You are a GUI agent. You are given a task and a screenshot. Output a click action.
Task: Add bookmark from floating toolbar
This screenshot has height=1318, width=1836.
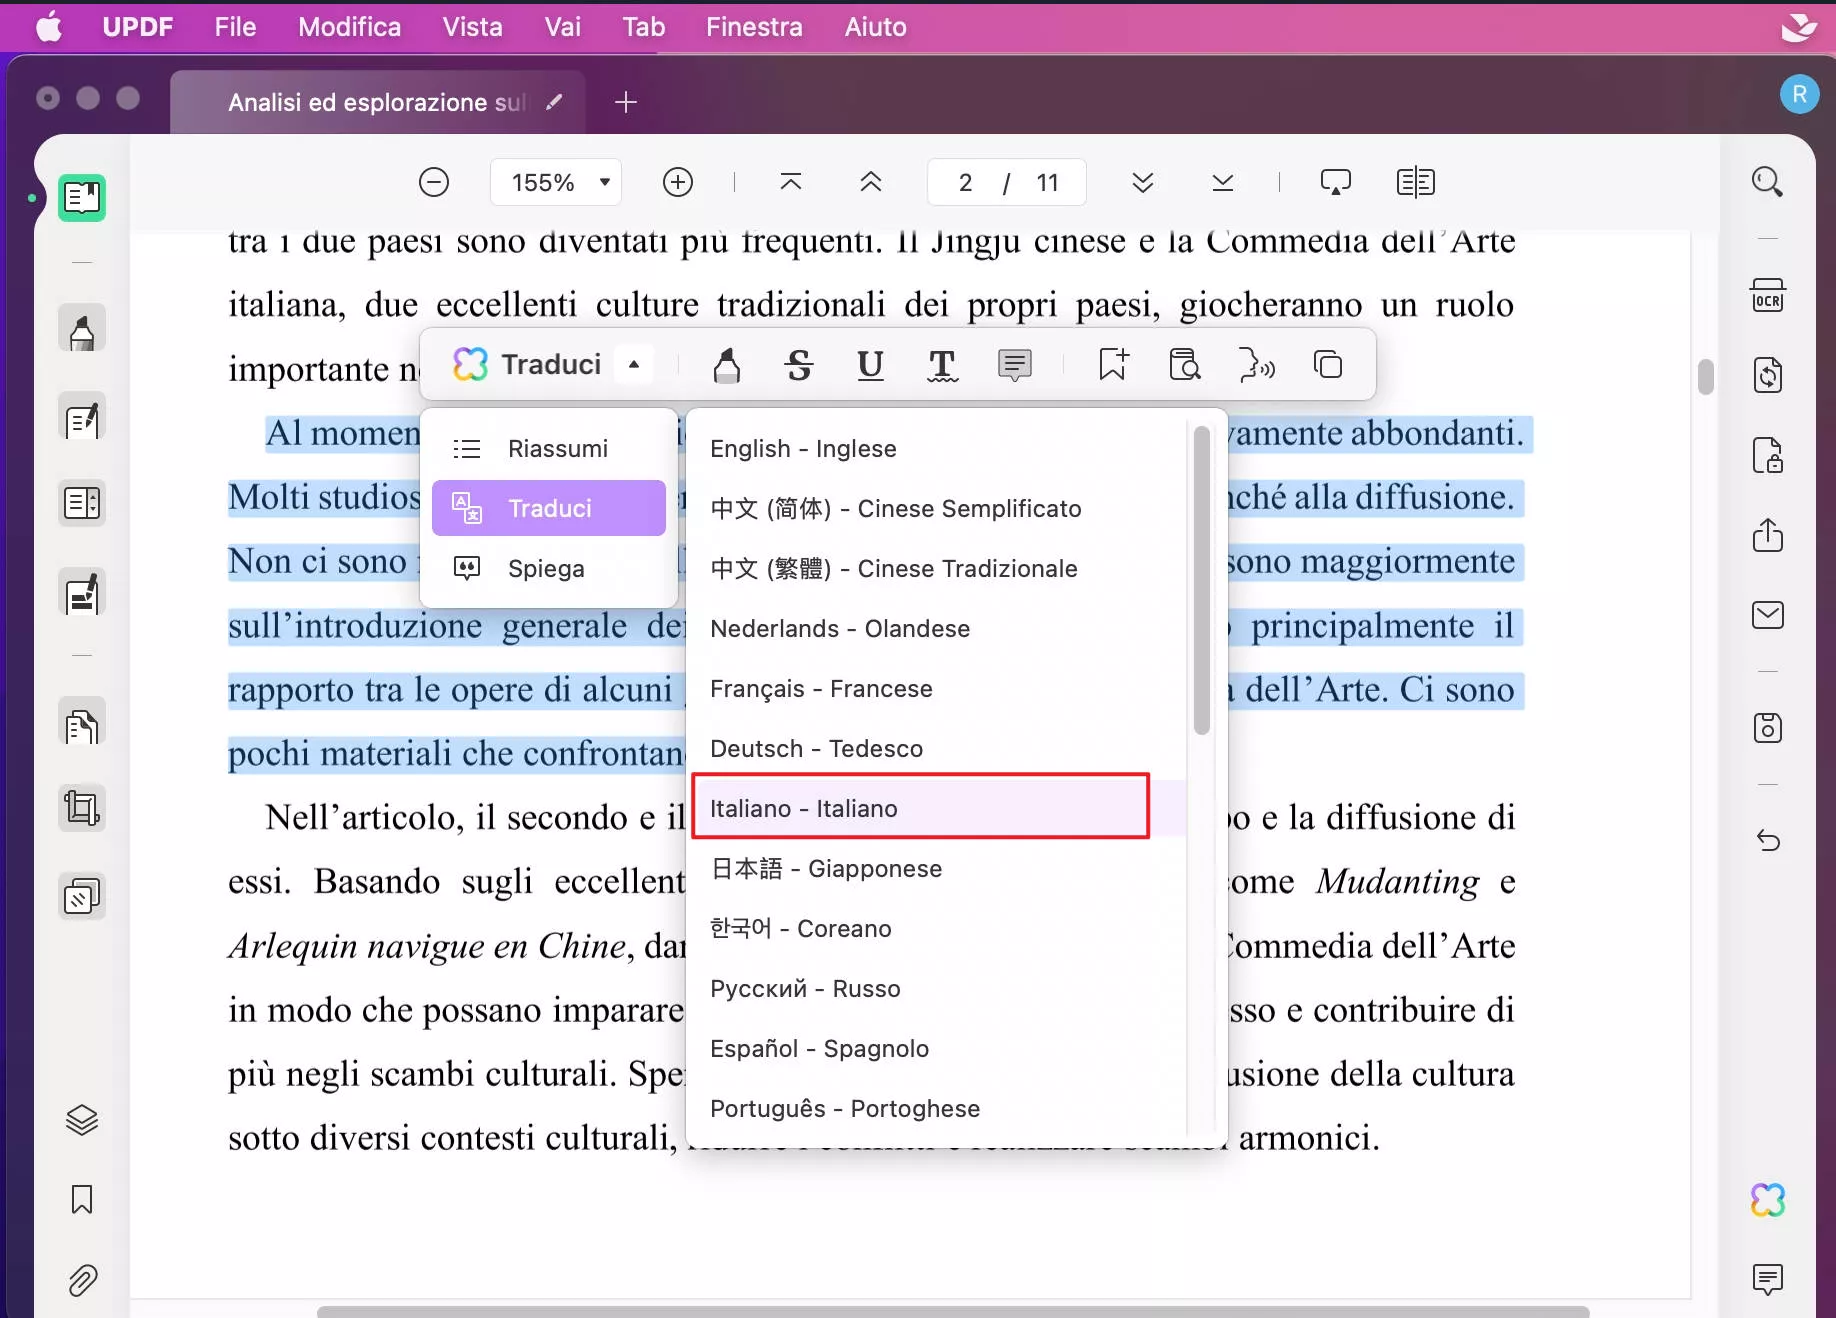coord(1113,365)
